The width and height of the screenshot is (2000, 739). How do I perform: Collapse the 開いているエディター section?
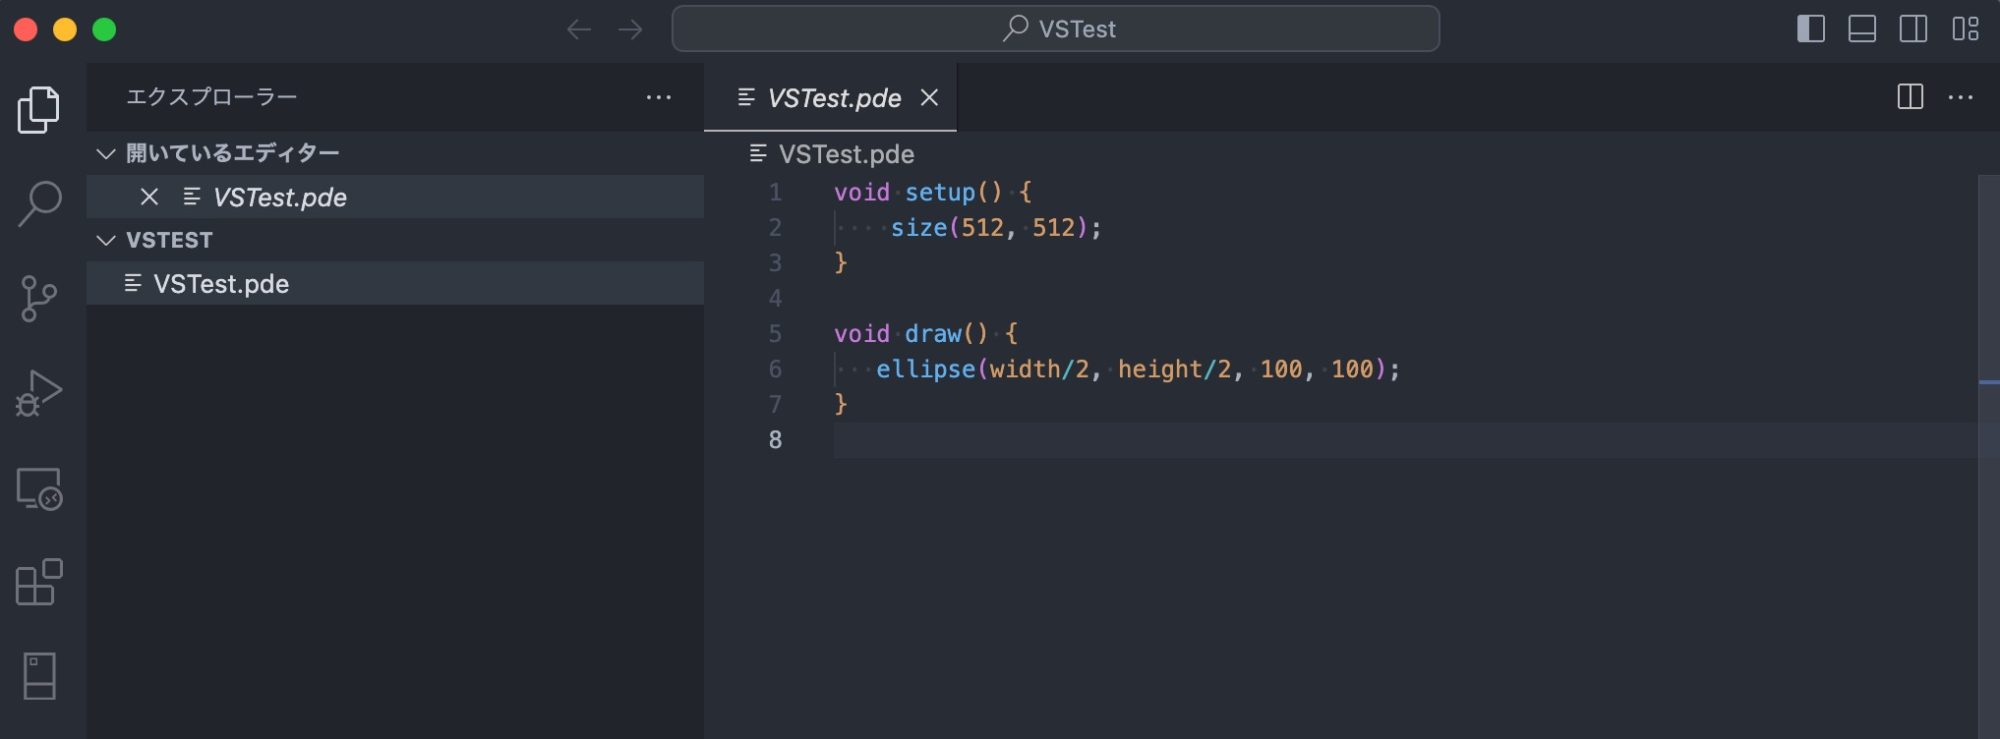click(x=106, y=153)
